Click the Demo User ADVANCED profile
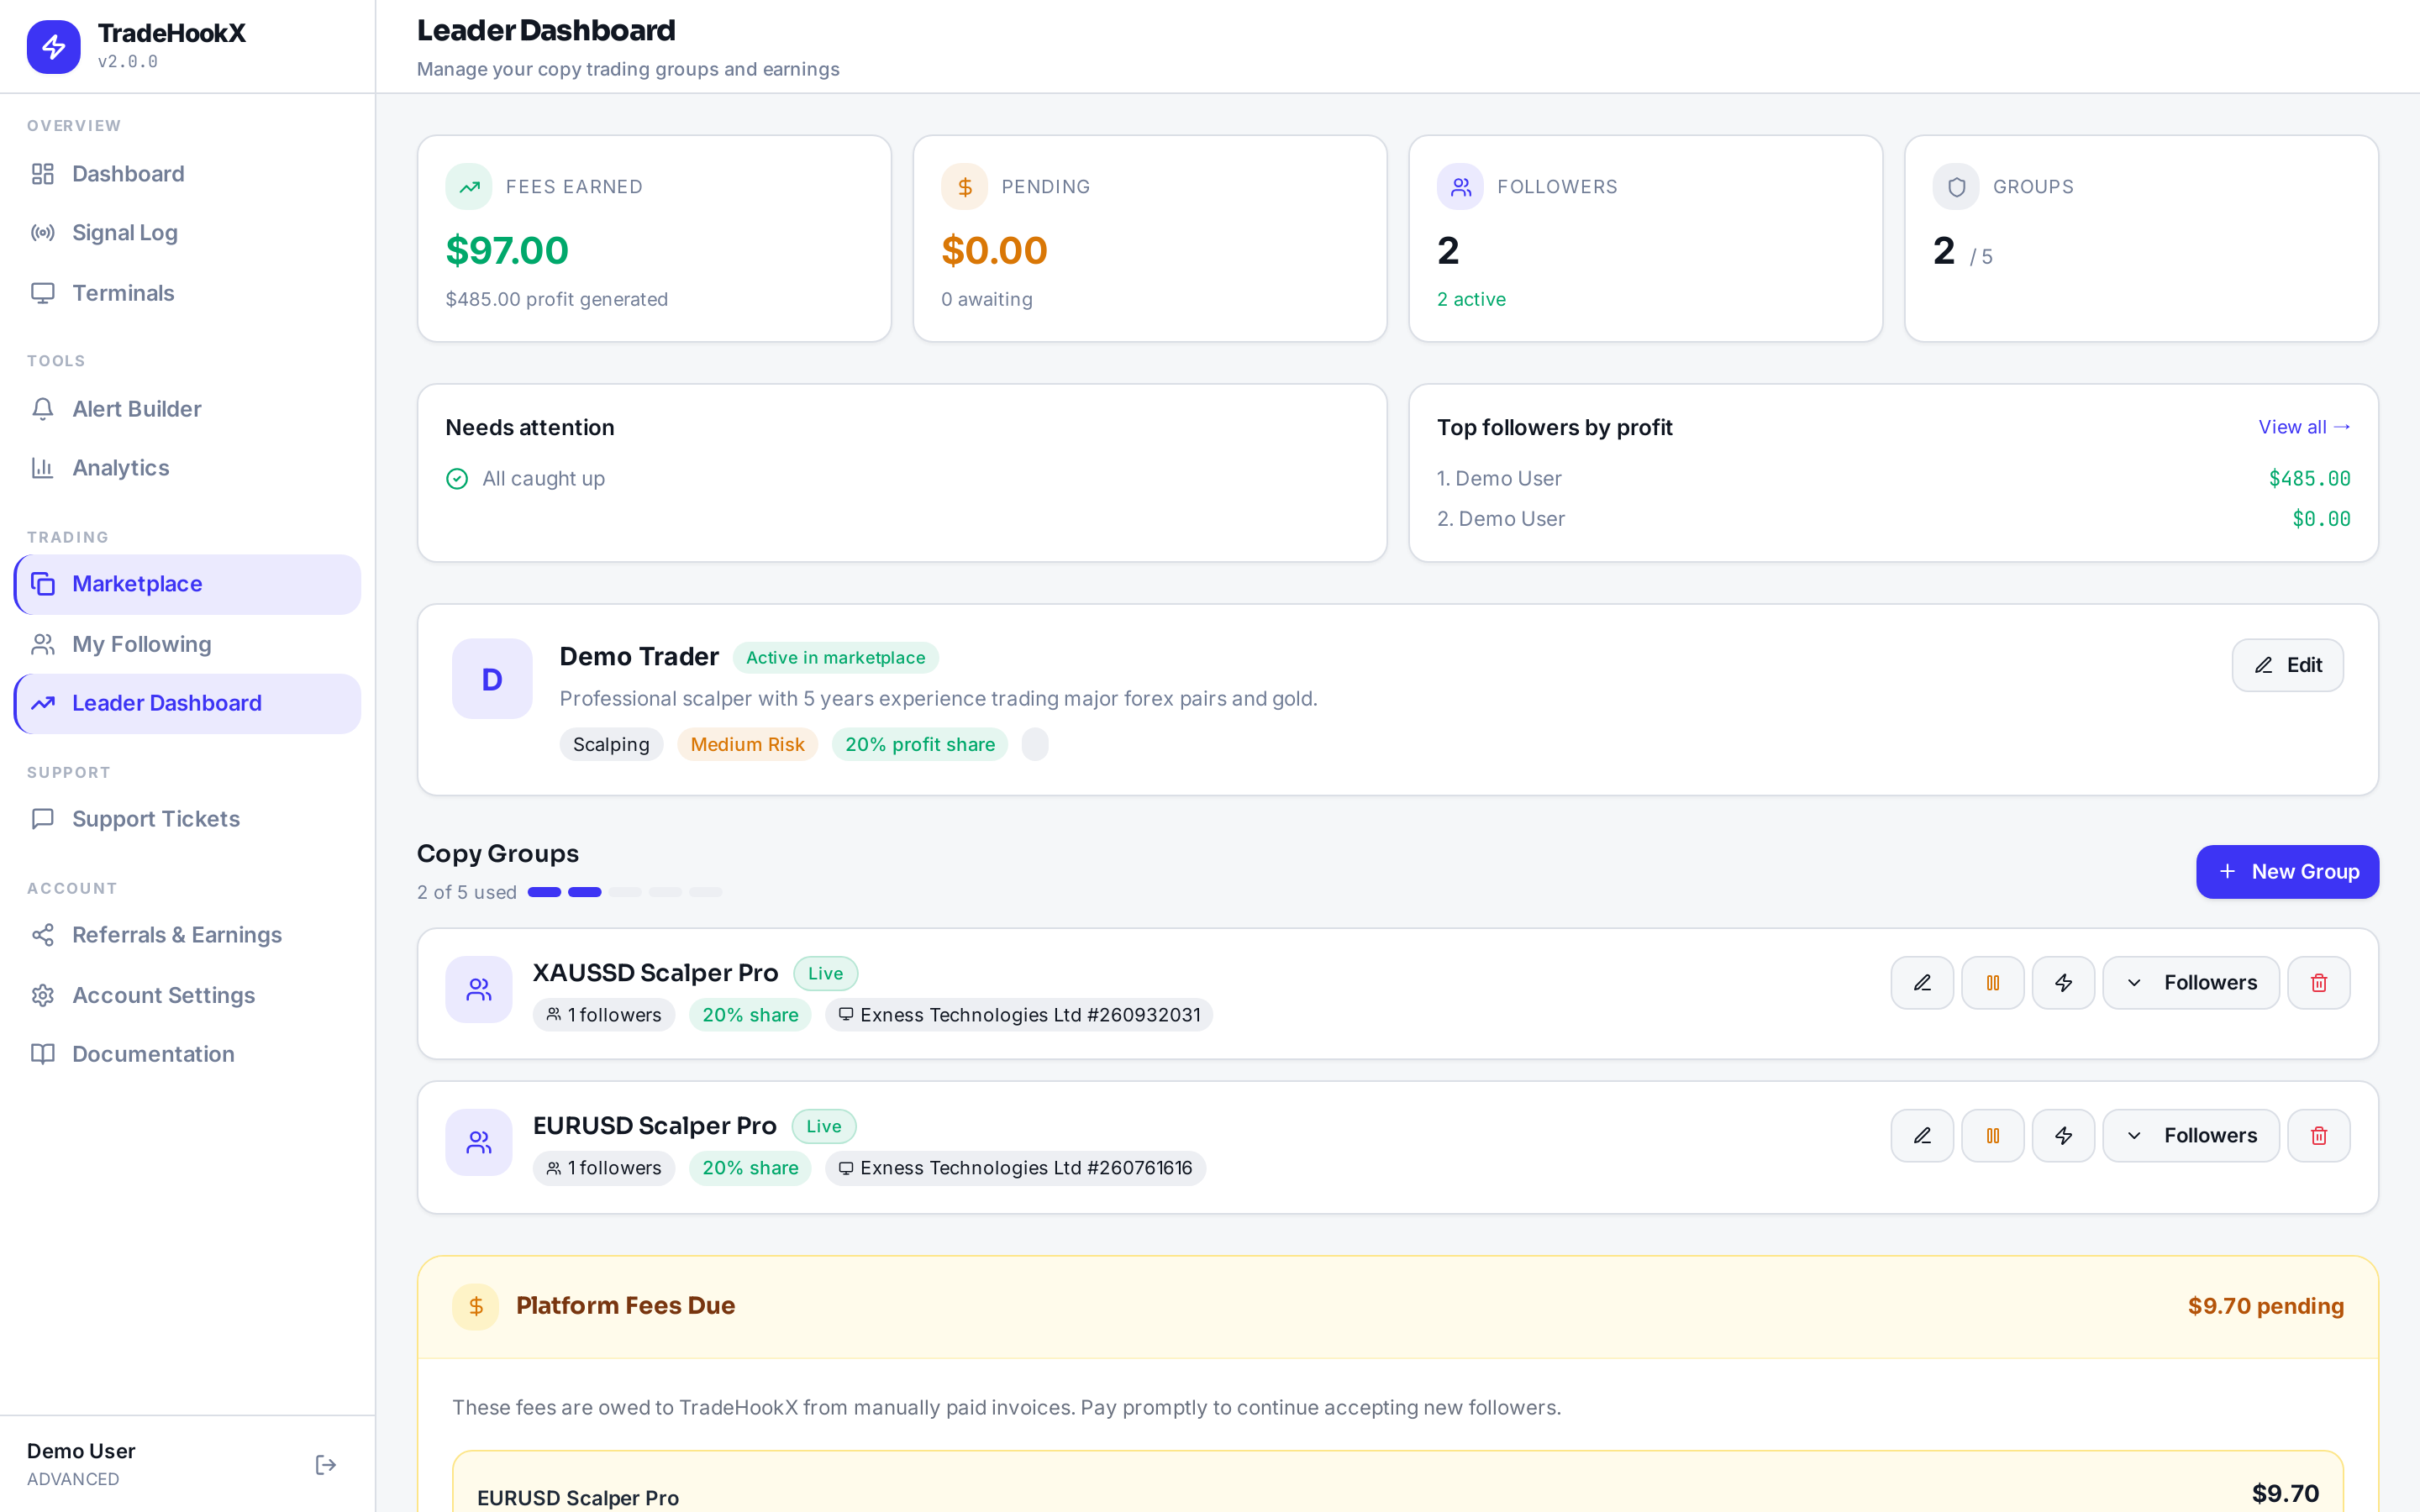This screenshot has width=2420, height=1512. [81, 1465]
